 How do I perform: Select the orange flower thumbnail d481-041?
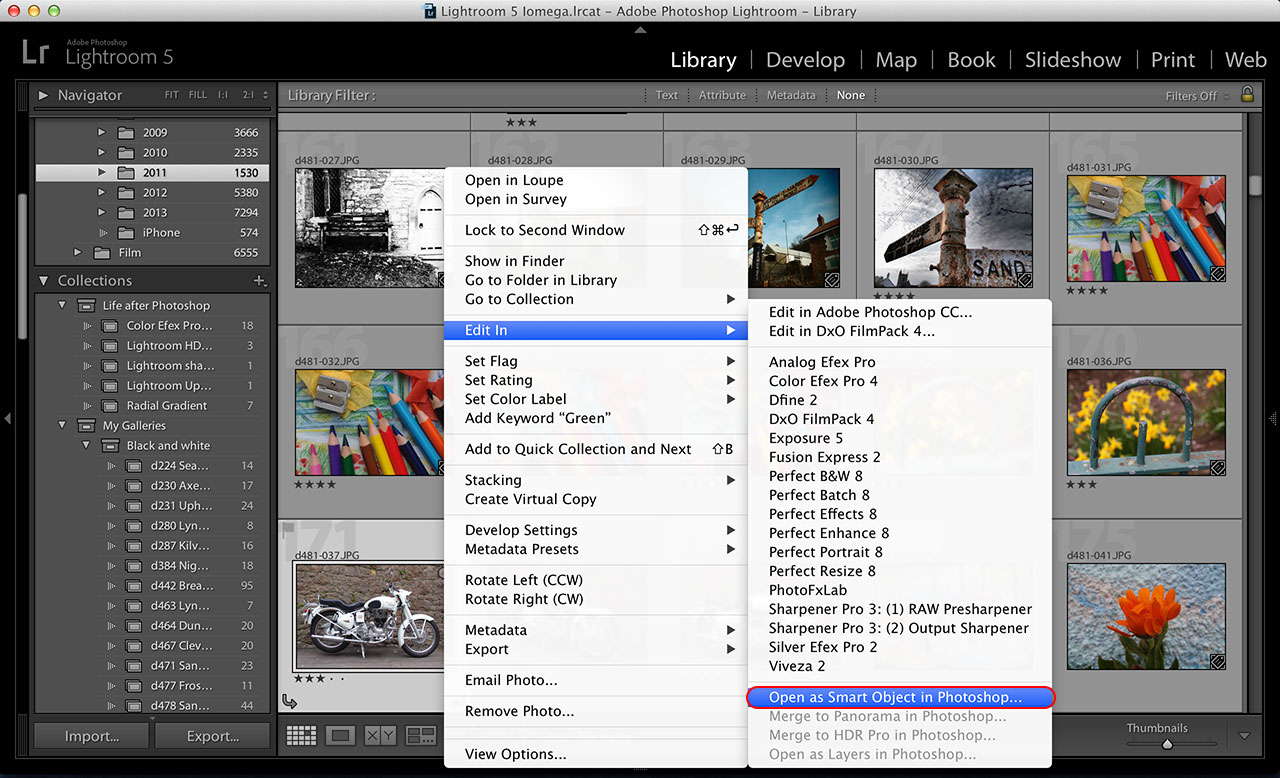click(x=1146, y=615)
